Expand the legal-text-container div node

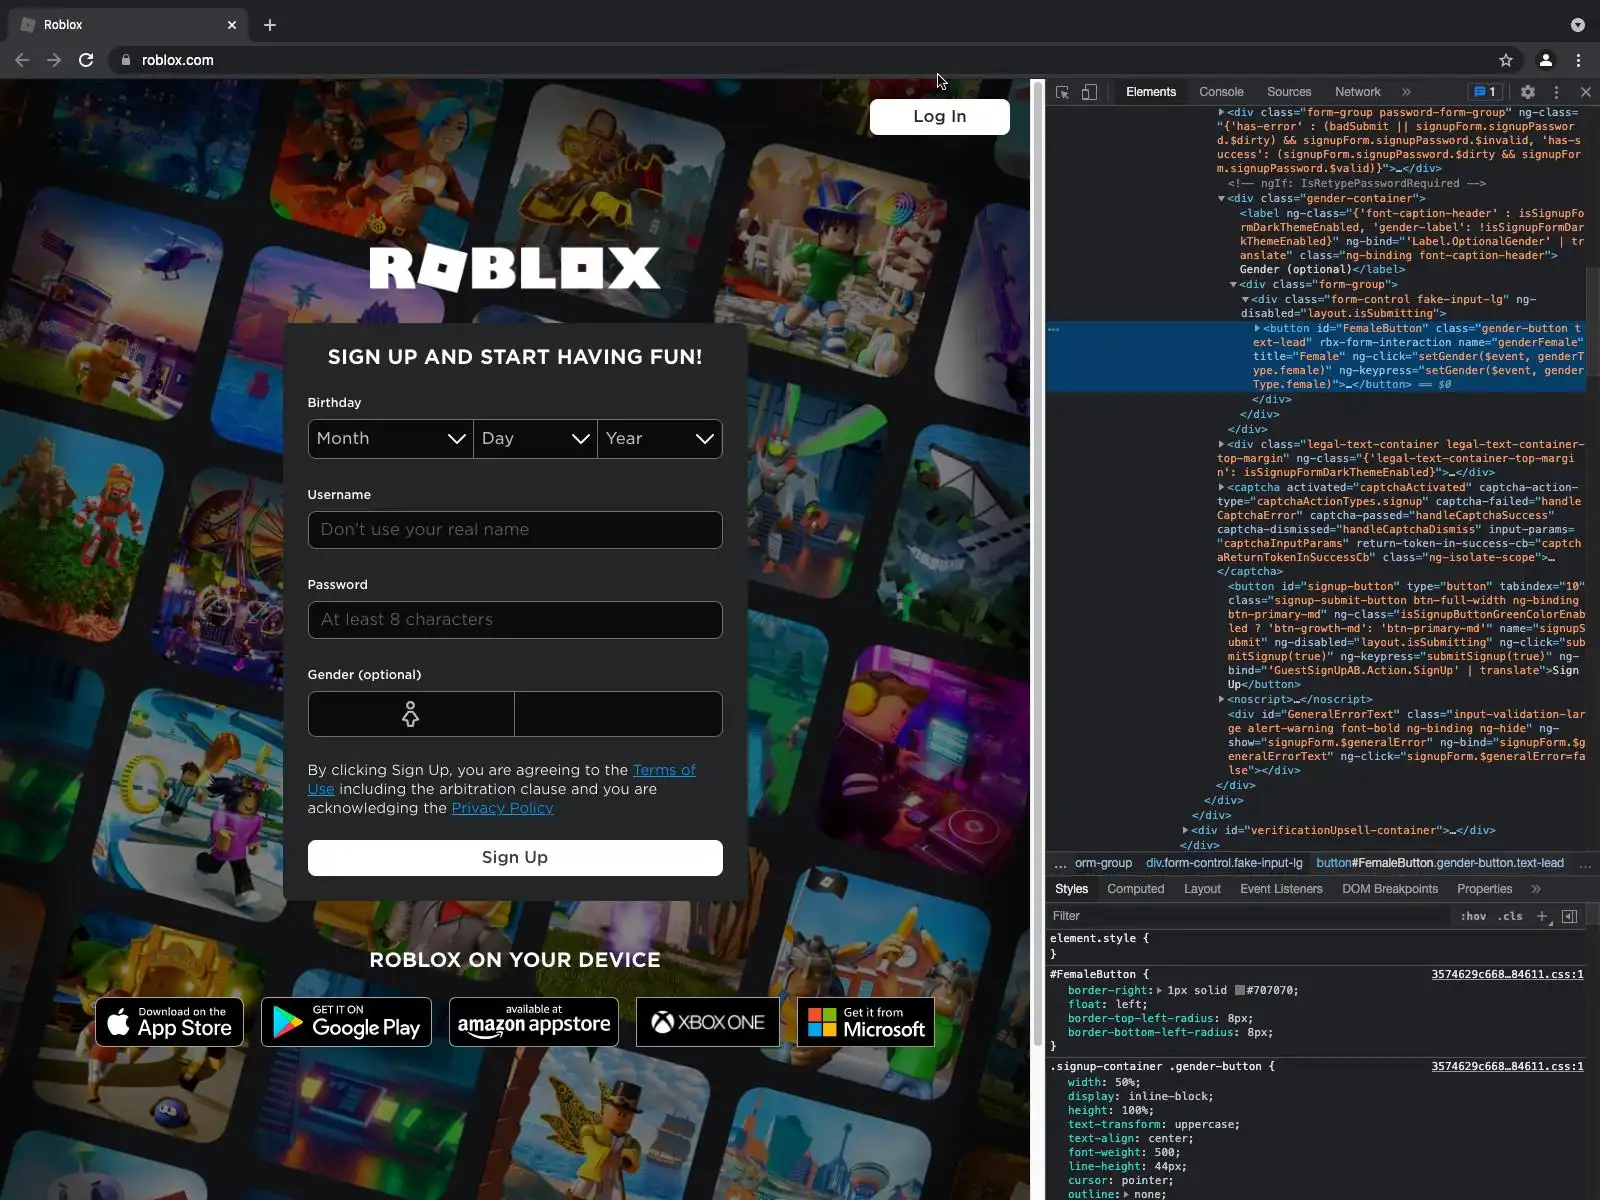(x=1221, y=445)
